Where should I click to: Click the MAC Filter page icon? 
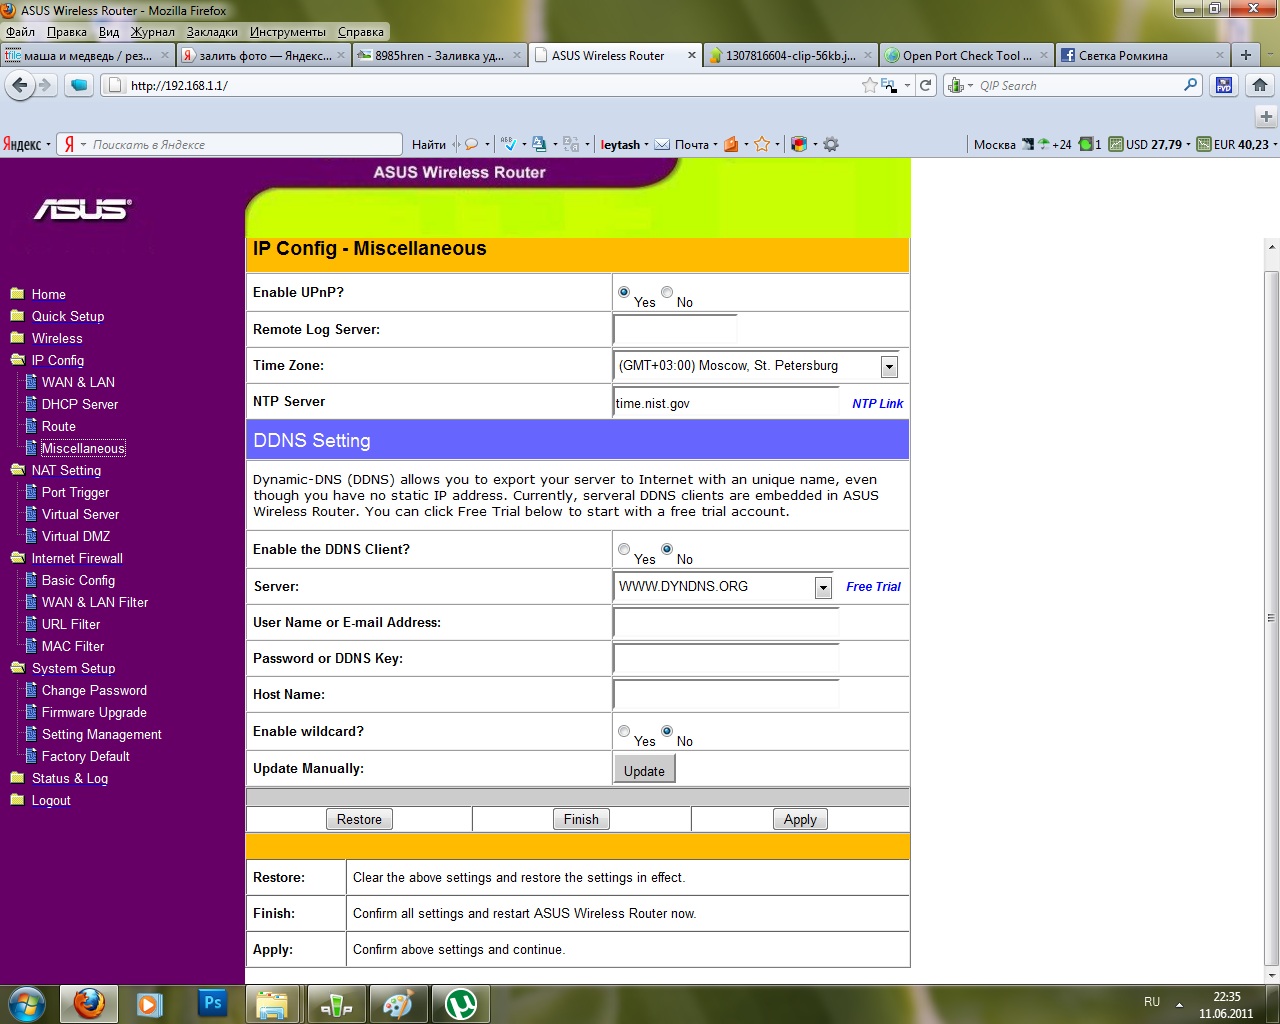click(31, 646)
